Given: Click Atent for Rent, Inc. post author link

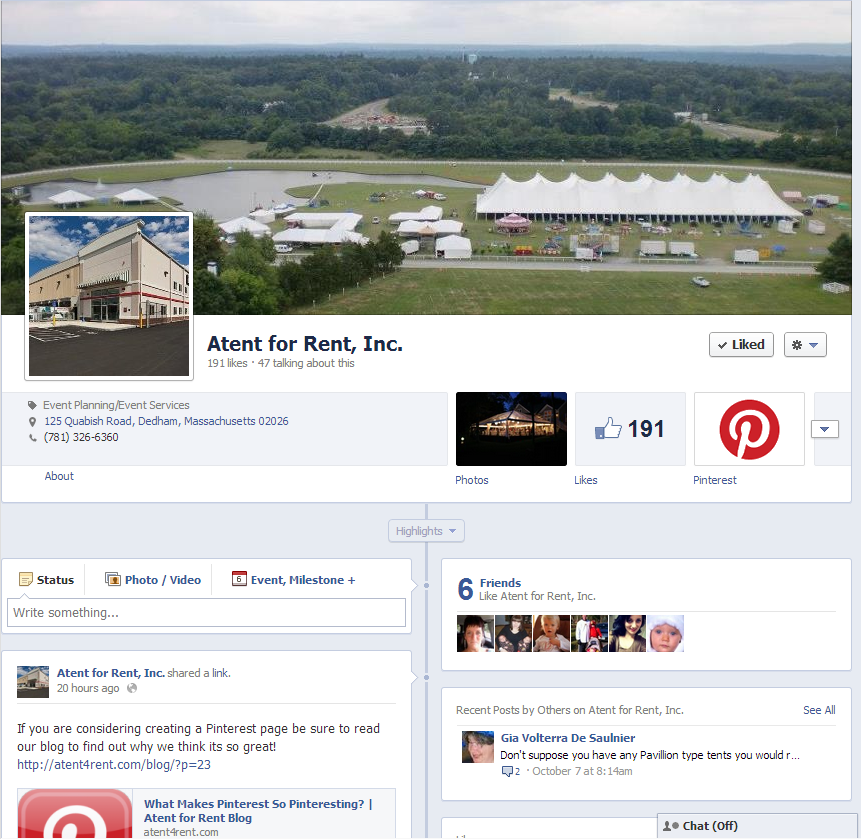Looking at the screenshot, I should click(111, 673).
